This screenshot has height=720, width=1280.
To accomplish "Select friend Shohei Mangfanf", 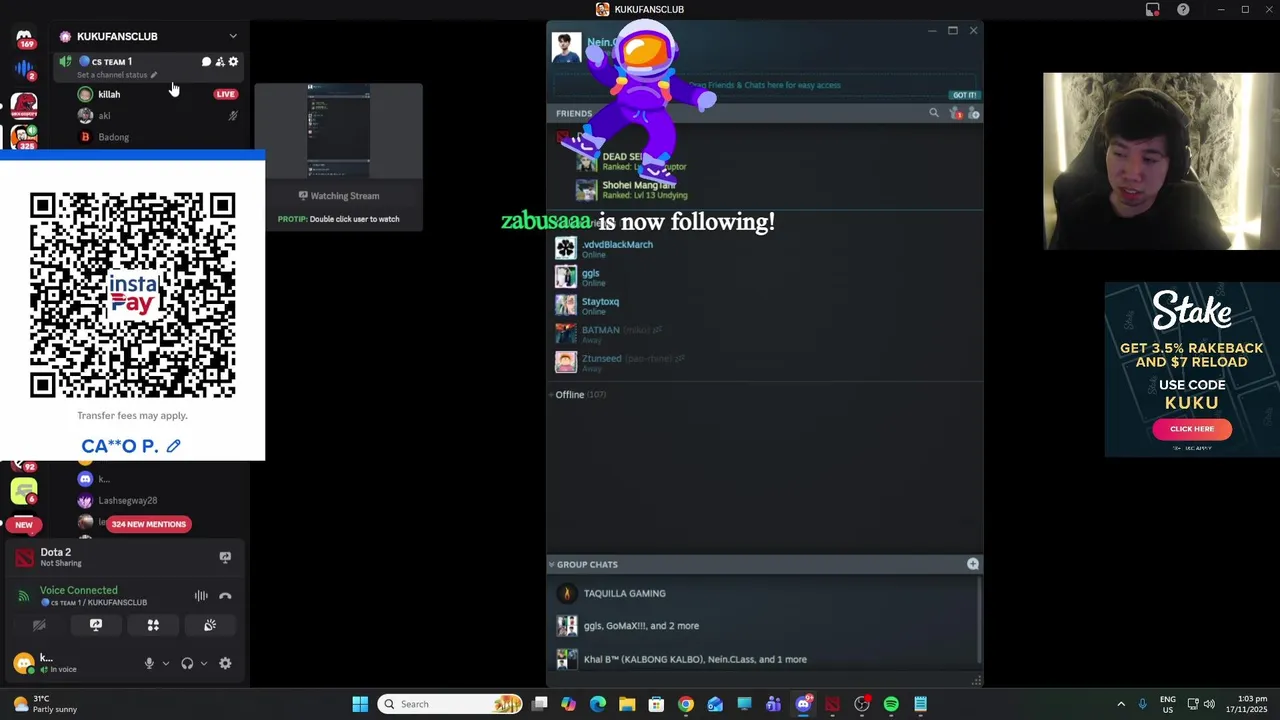I will (x=639, y=185).
